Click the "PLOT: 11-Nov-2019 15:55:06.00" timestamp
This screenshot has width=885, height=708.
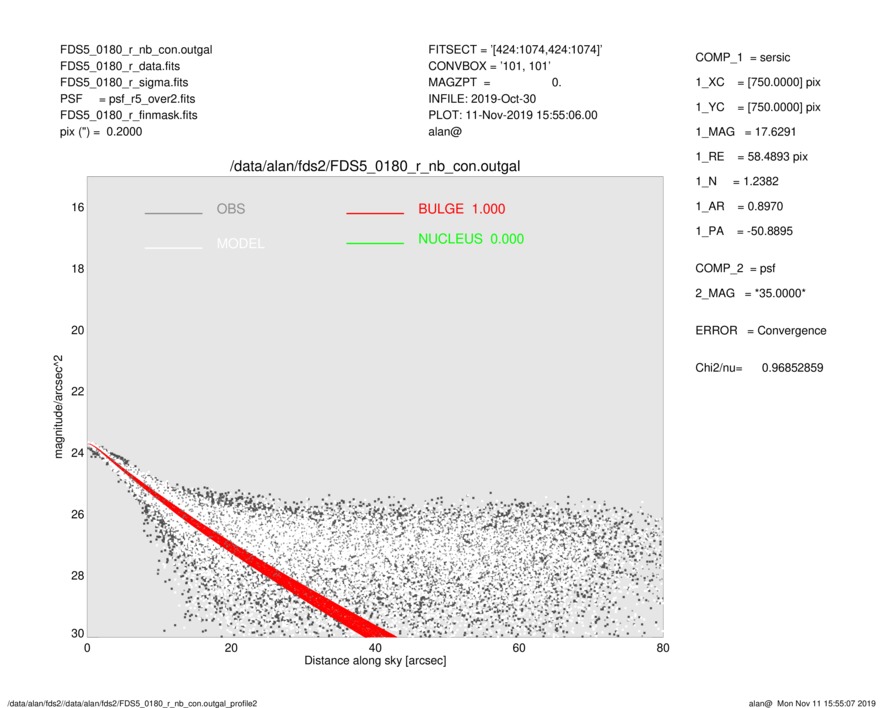coord(512,115)
